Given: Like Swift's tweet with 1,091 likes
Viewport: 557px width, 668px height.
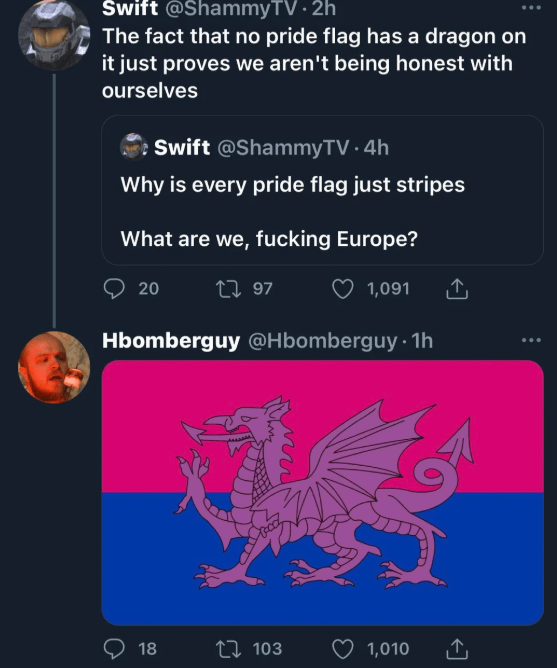Looking at the screenshot, I should pyautogui.click(x=343, y=289).
